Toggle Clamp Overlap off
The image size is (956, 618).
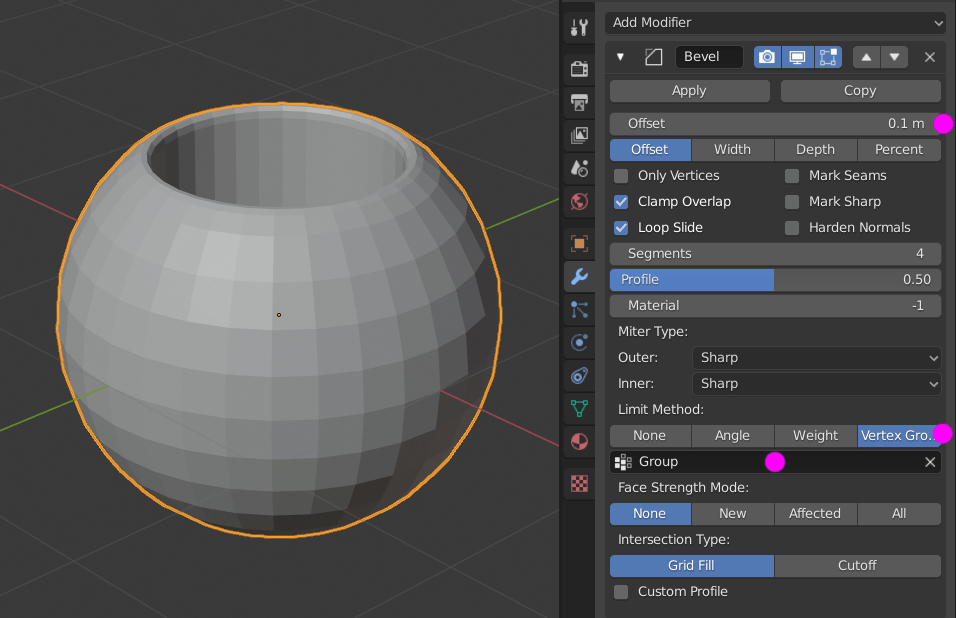[x=621, y=201]
